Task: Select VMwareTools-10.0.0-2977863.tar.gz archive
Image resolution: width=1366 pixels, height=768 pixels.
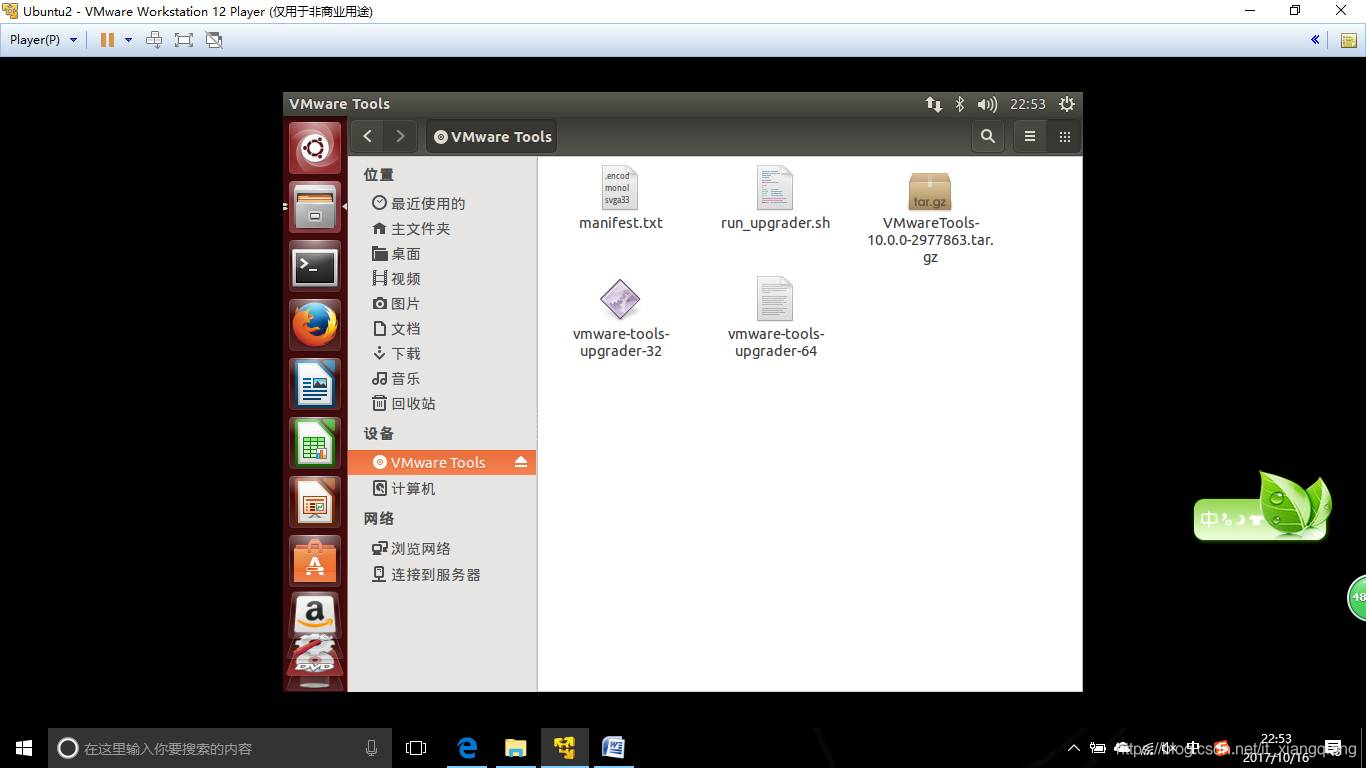Action: point(930,217)
